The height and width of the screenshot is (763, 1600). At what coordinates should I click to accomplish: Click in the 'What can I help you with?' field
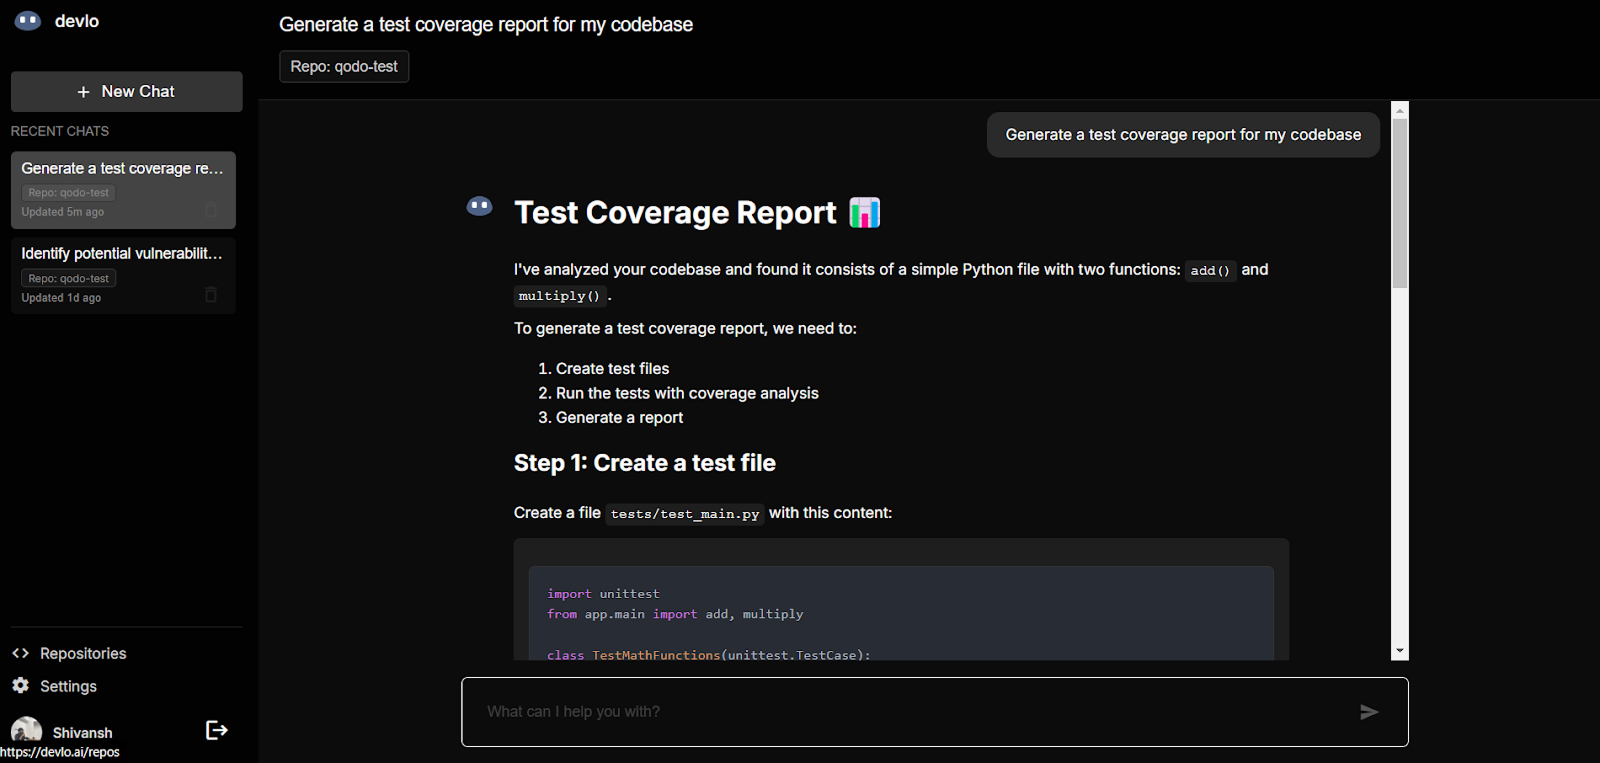(934, 712)
